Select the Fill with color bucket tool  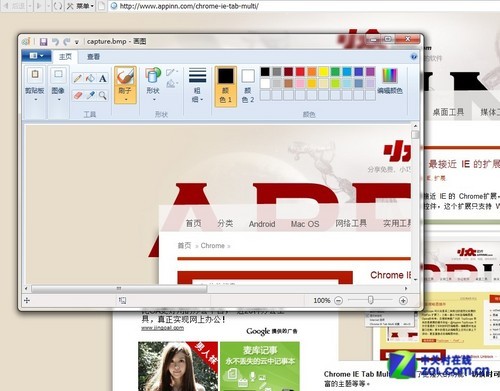point(90,78)
